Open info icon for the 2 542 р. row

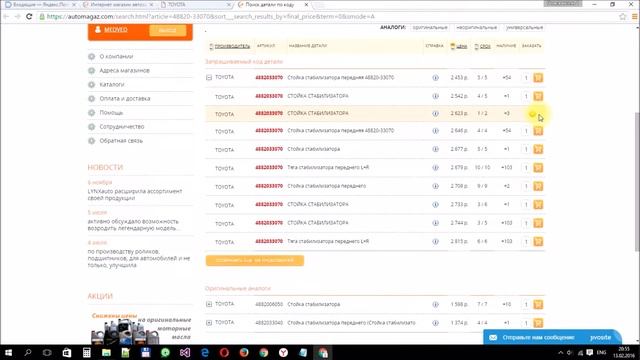point(436,96)
